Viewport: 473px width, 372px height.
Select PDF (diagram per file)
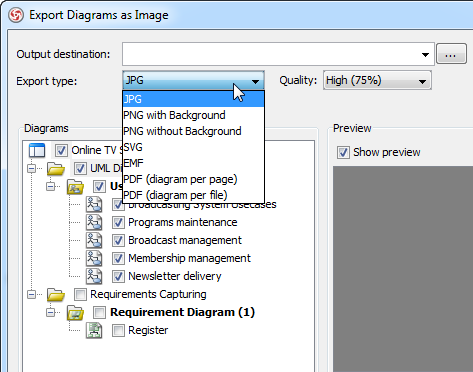tap(193, 195)
